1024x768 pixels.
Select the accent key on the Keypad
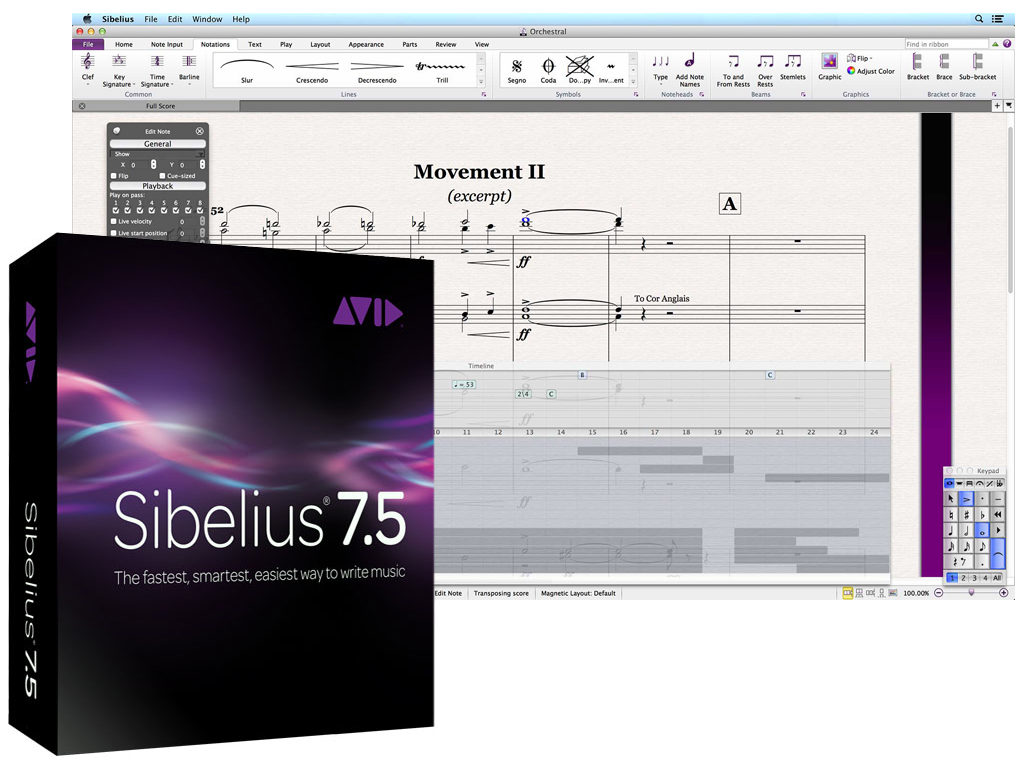pyautogui.click(x=966, y=498)
